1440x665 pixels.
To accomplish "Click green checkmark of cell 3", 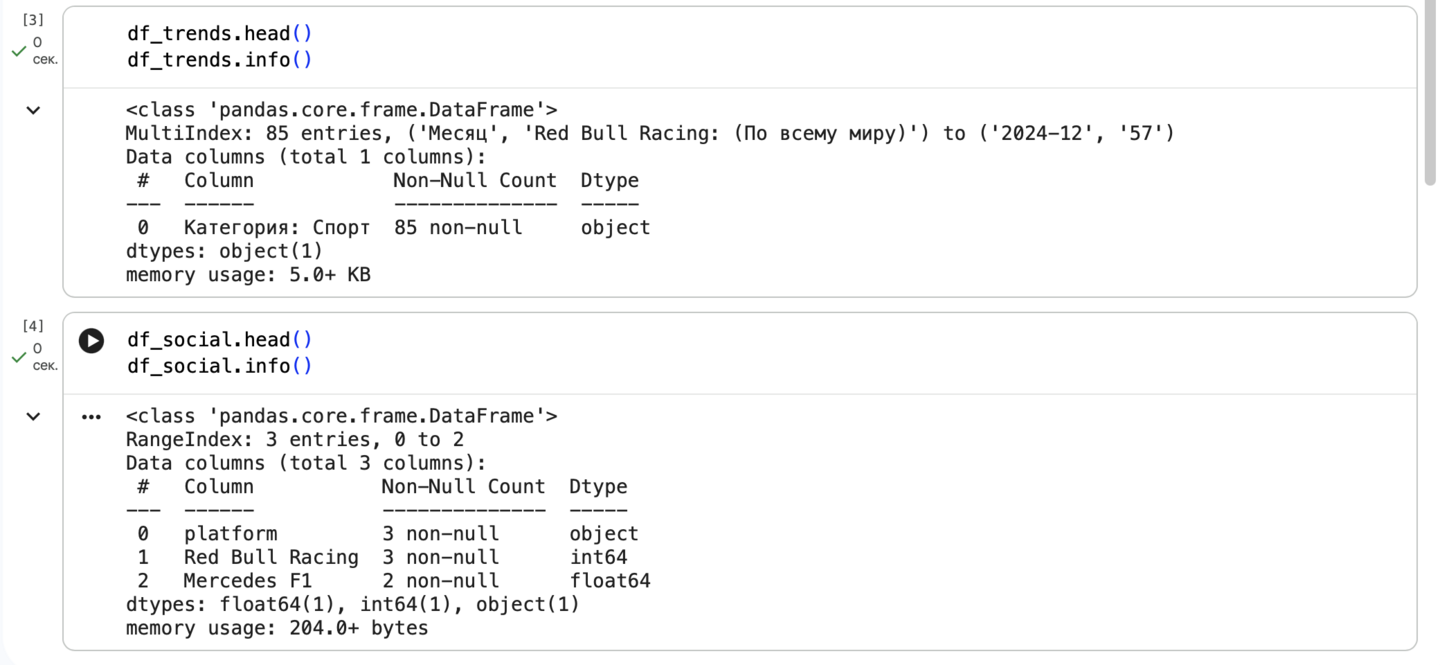I will [18, 51].
